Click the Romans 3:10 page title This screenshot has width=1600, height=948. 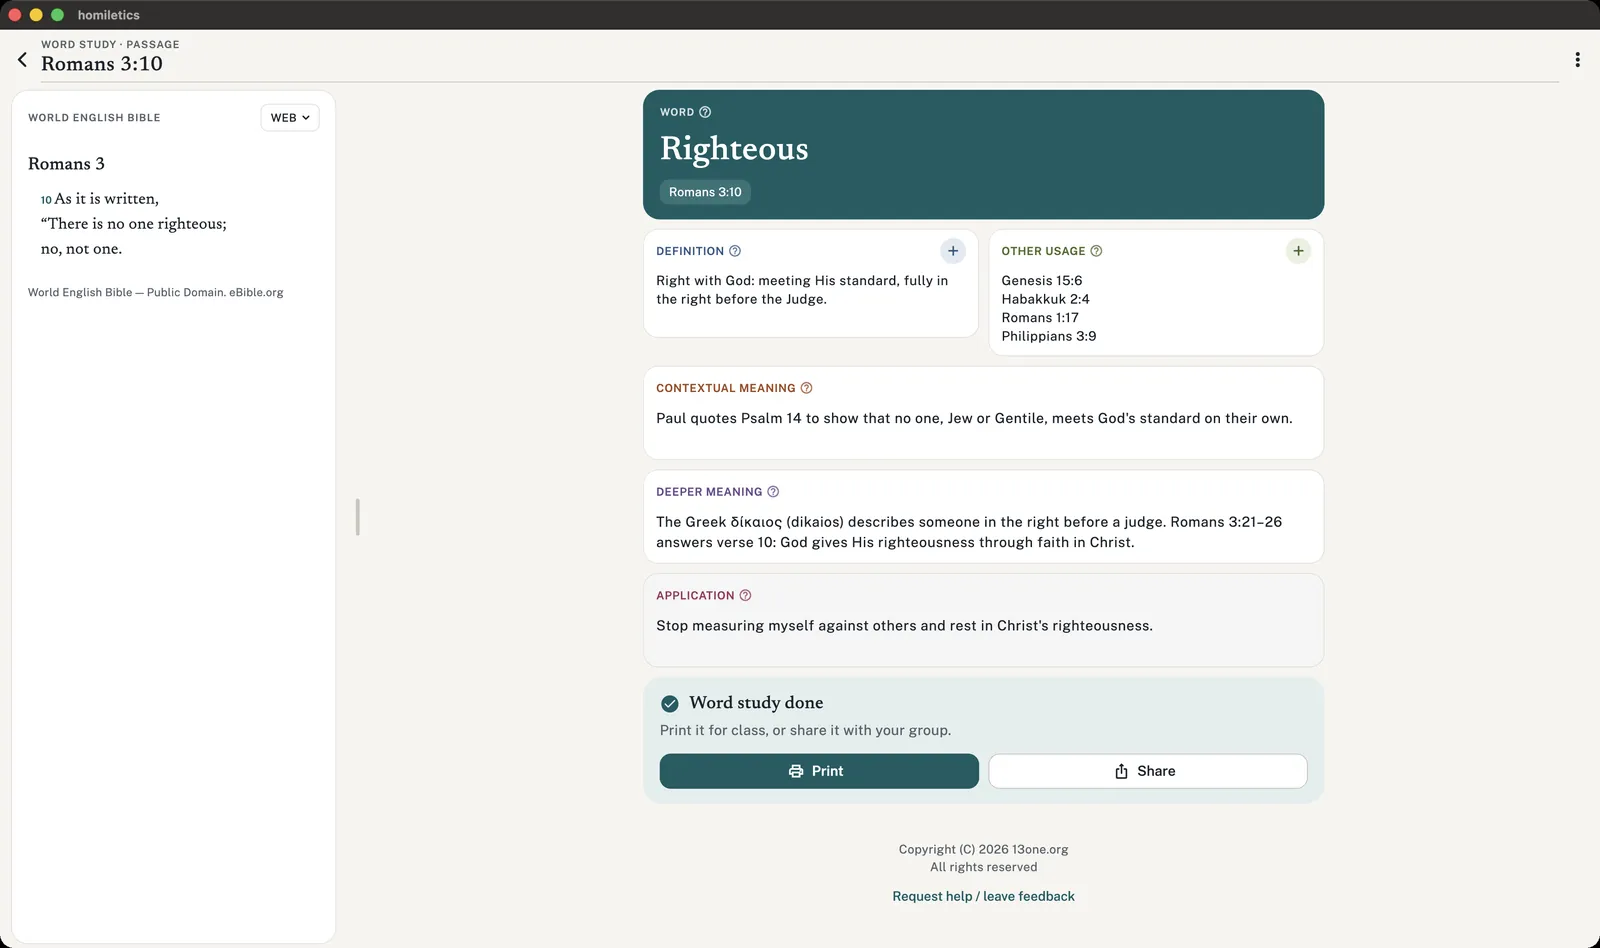point(102,64)
